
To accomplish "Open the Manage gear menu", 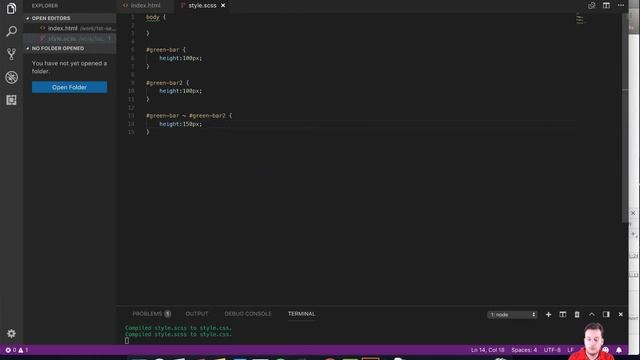I will tap(11, 333).
